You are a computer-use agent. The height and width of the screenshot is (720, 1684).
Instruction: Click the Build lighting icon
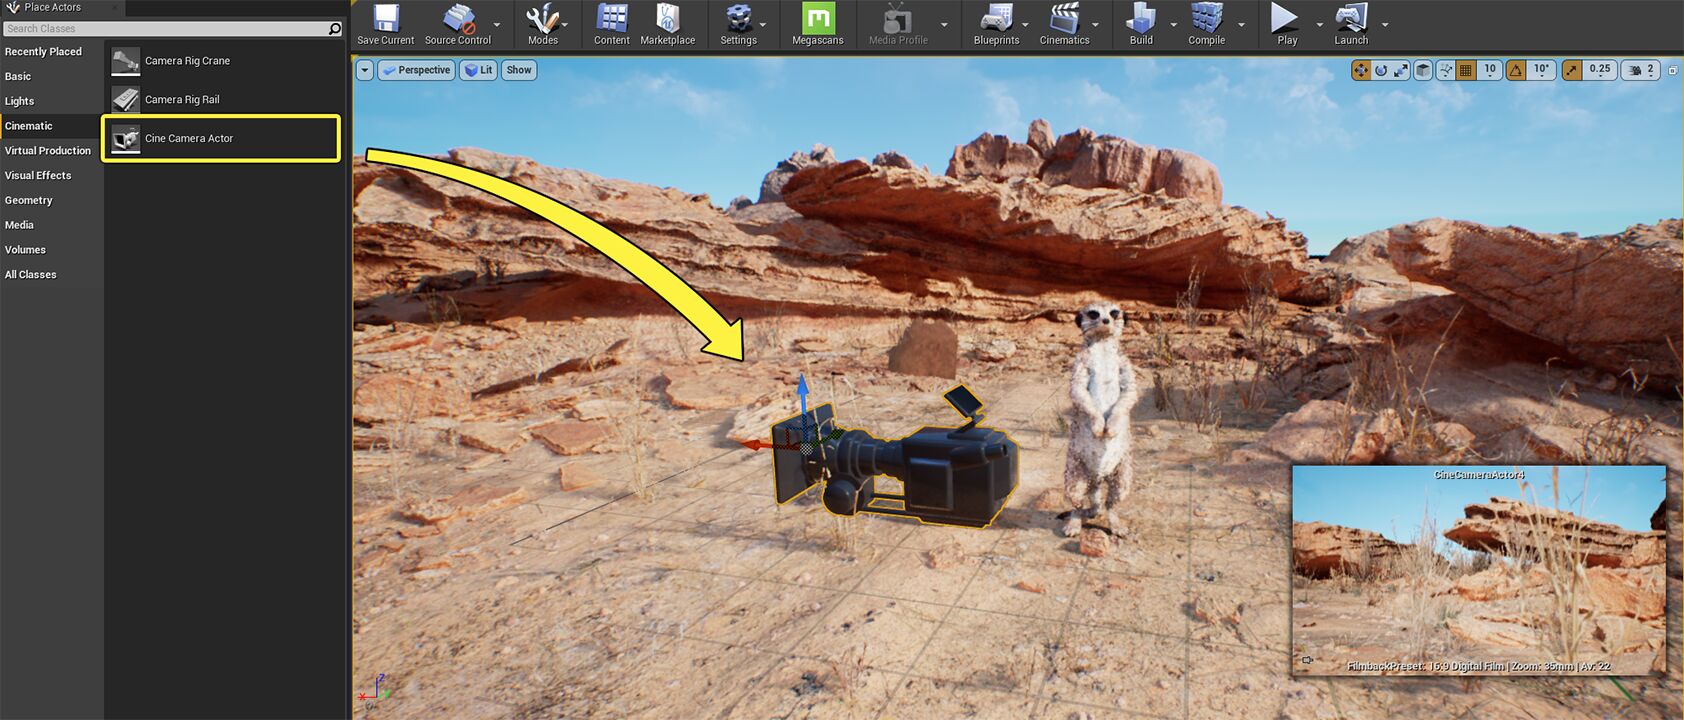pyautogui.click(x=1141, y=18)
